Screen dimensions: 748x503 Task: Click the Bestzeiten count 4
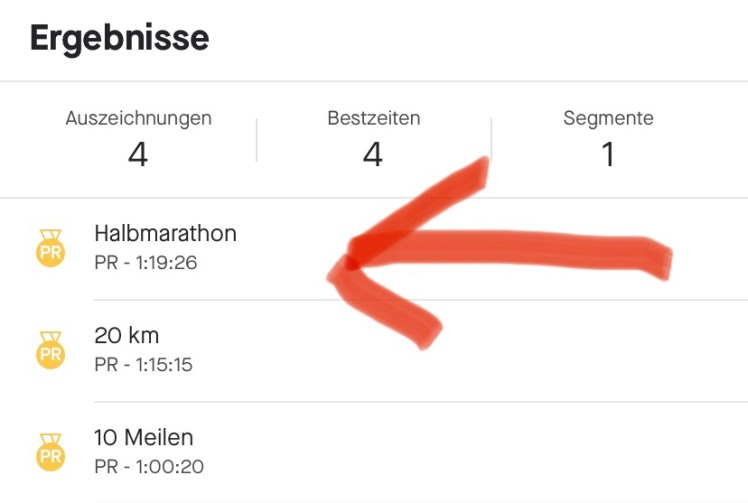tap(373, 155)
